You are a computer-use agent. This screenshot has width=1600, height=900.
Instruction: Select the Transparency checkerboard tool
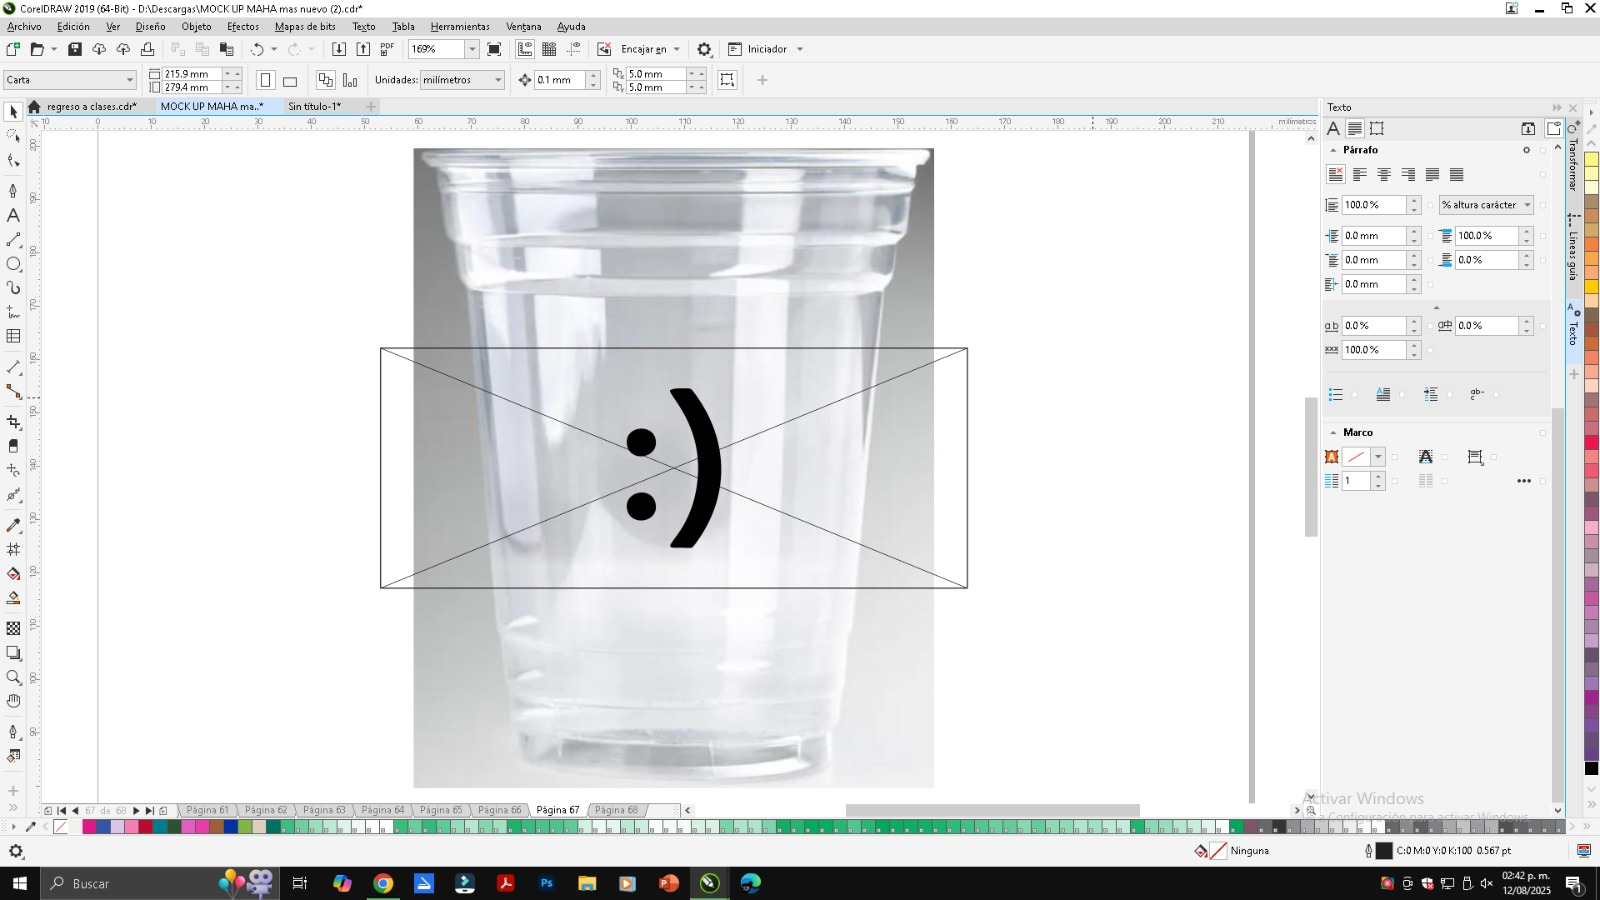click(13, 628)
